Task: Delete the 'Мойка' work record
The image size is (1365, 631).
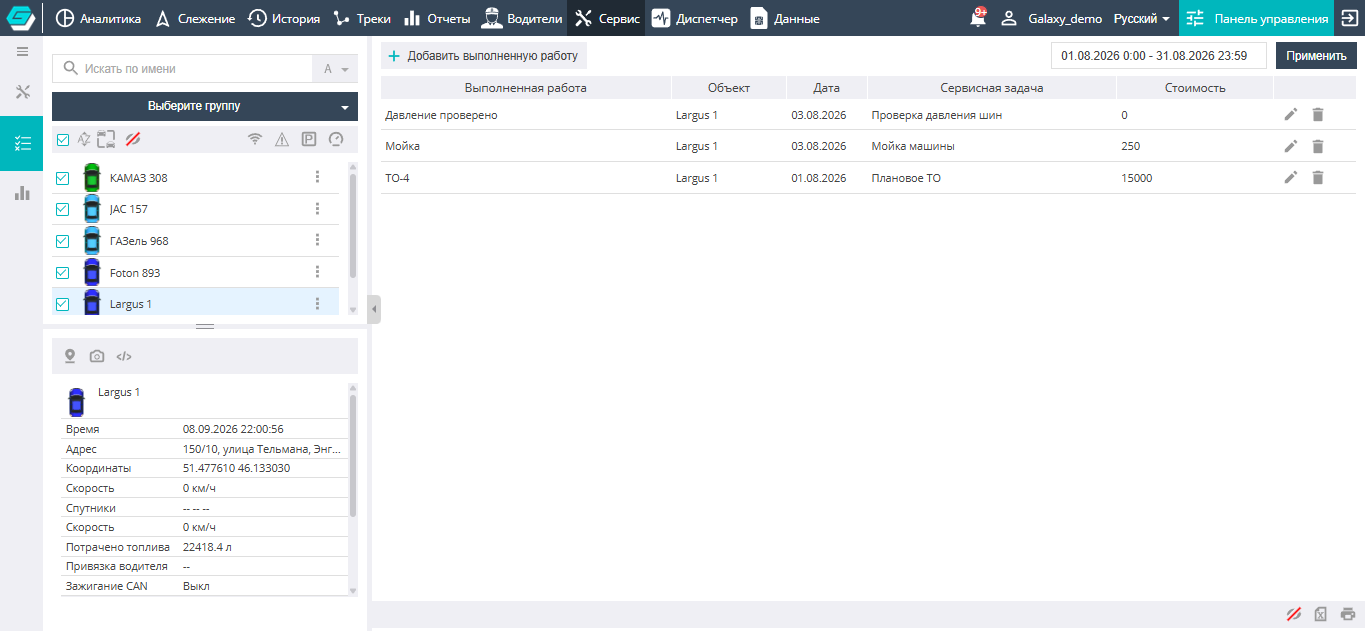Action: click(x=1318, y=146)
